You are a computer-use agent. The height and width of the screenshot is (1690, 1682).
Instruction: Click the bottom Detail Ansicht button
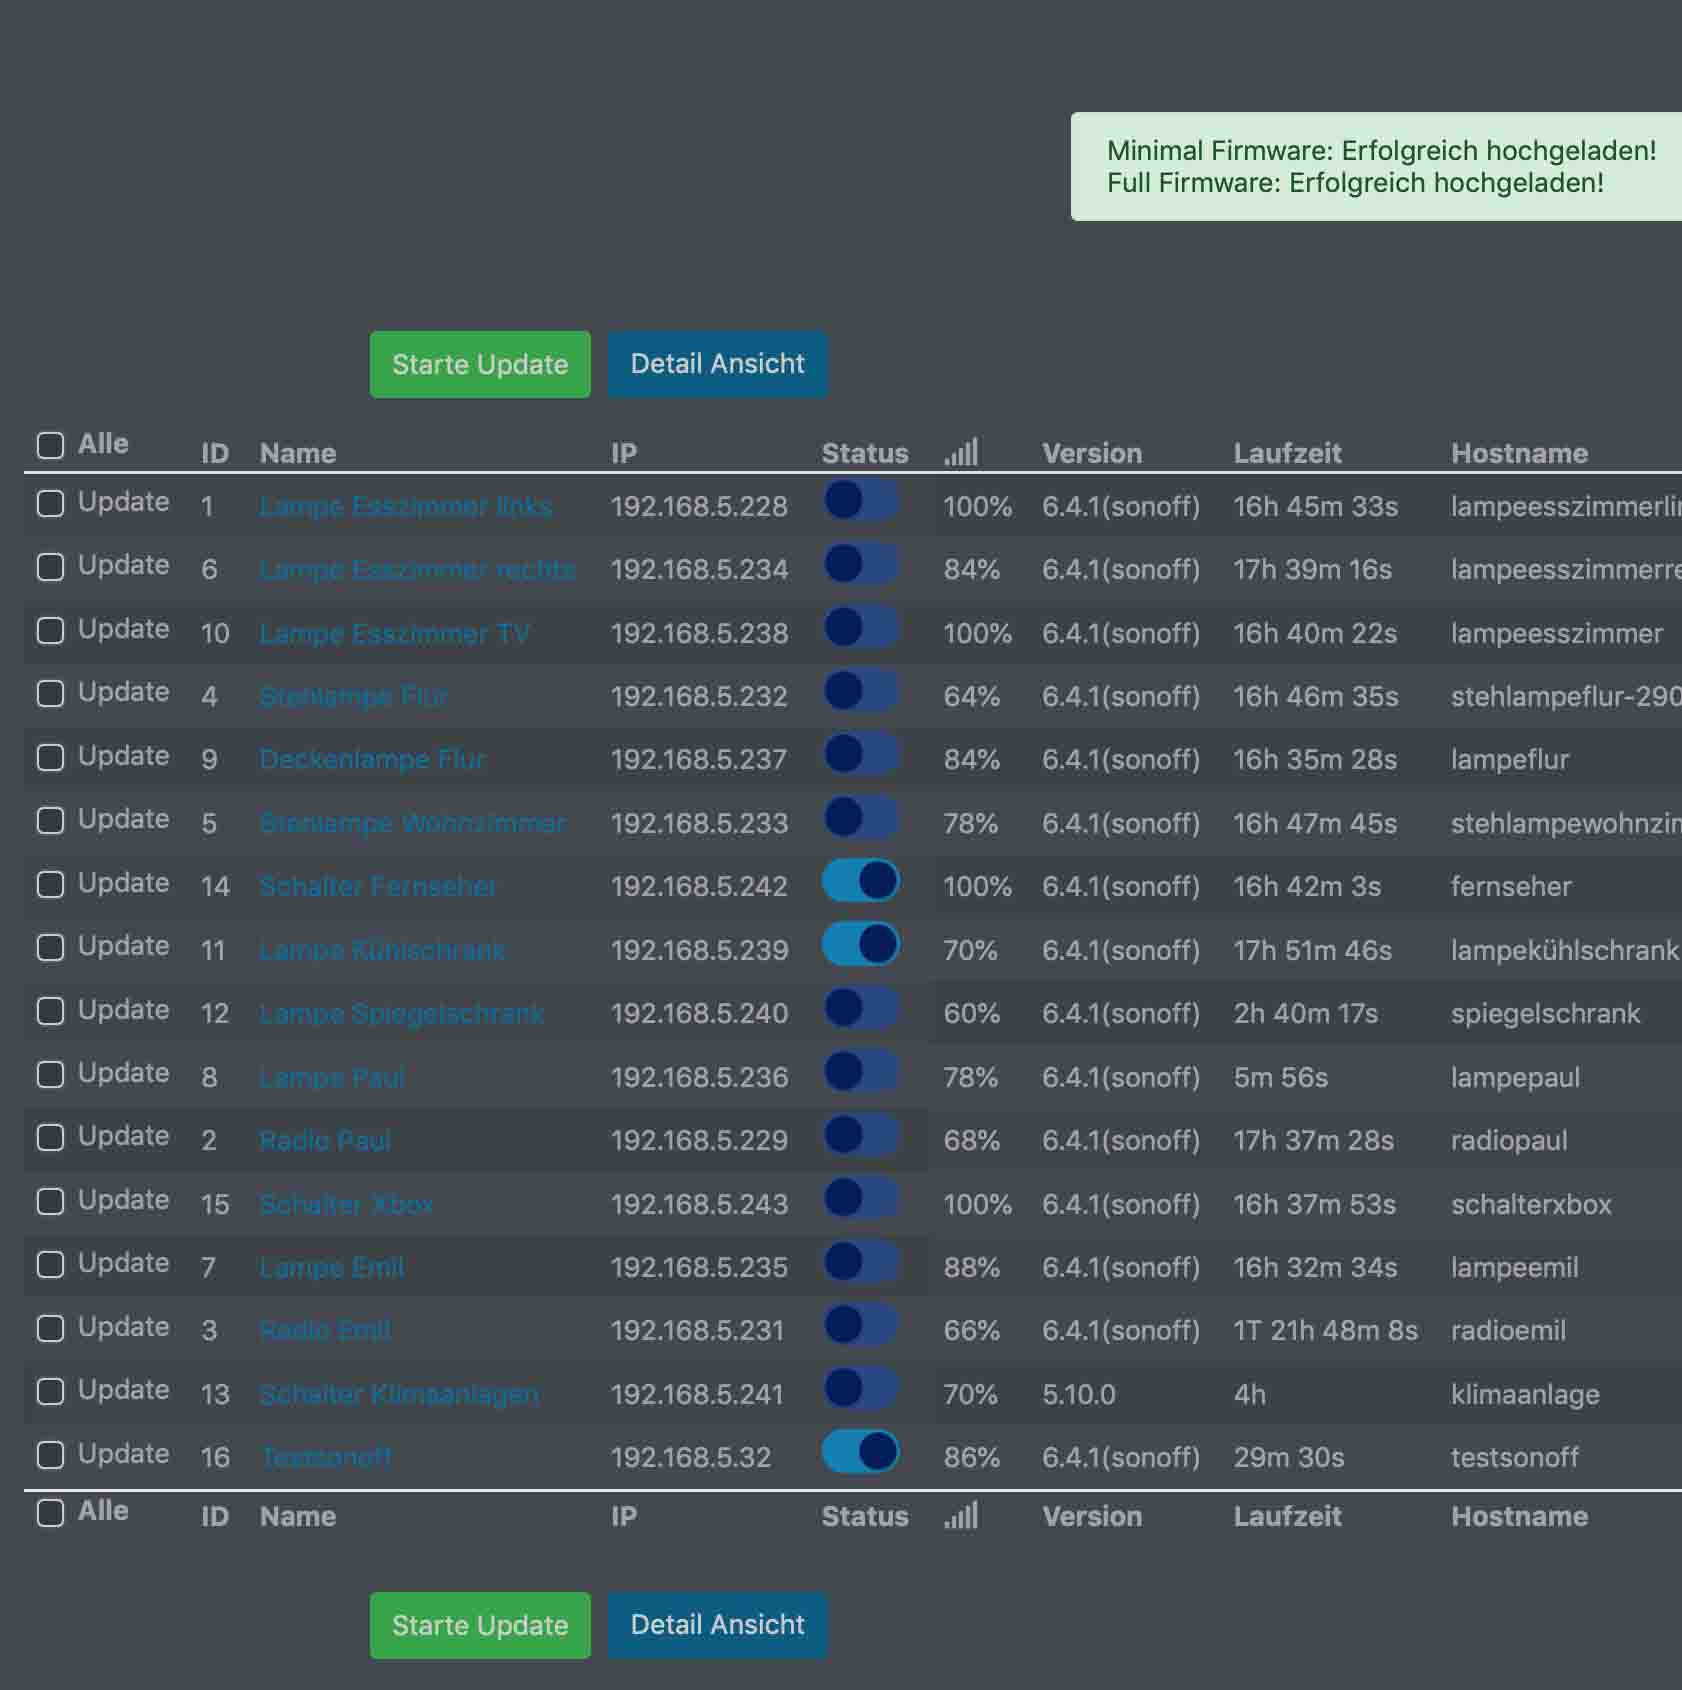(717, 1625)
